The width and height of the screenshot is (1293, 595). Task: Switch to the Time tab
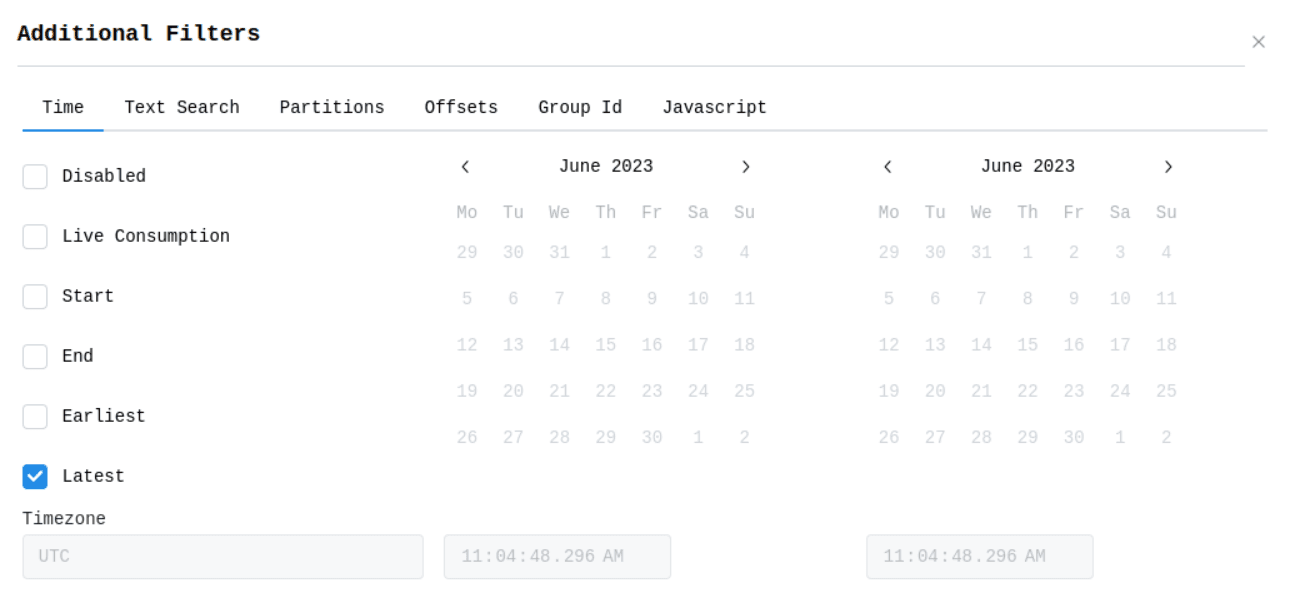pos(63,107)
